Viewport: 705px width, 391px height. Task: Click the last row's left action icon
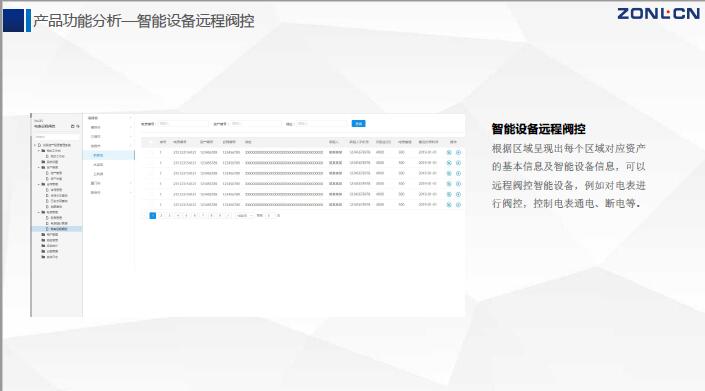pyautogui.click(x=449, y=204)
